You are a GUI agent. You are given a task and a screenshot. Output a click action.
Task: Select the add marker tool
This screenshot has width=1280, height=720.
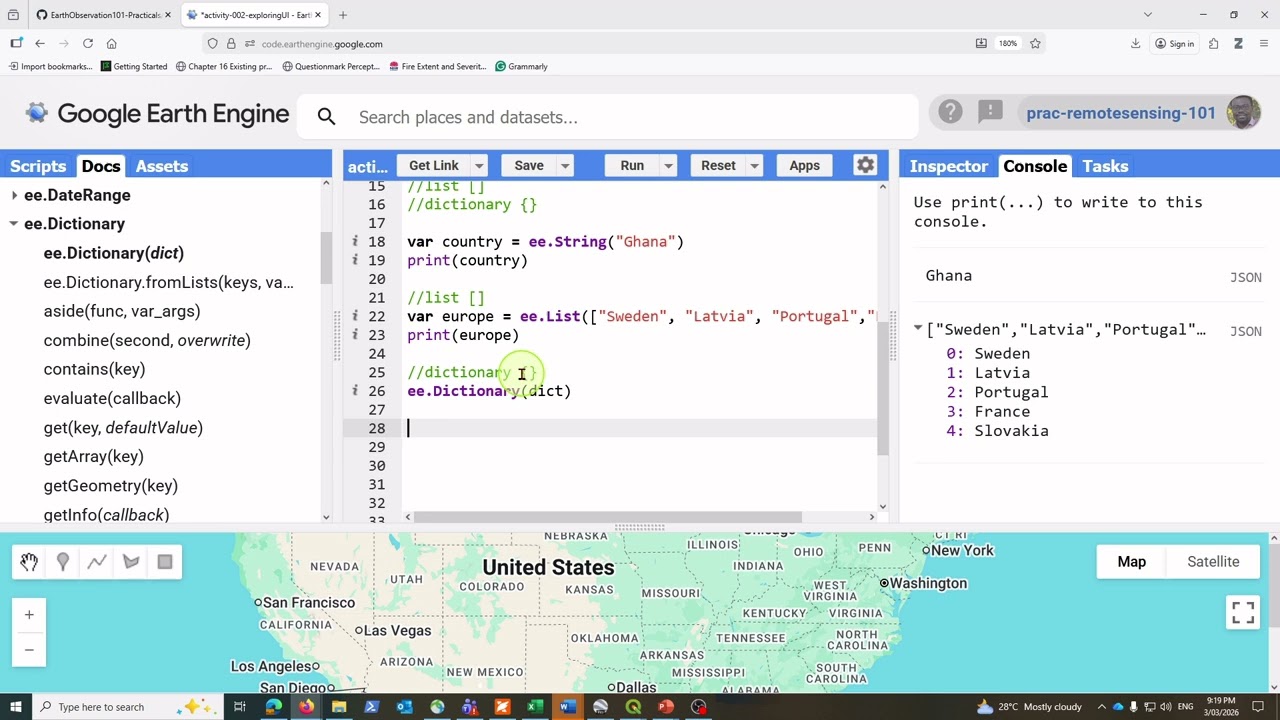[x=63, y=562]
